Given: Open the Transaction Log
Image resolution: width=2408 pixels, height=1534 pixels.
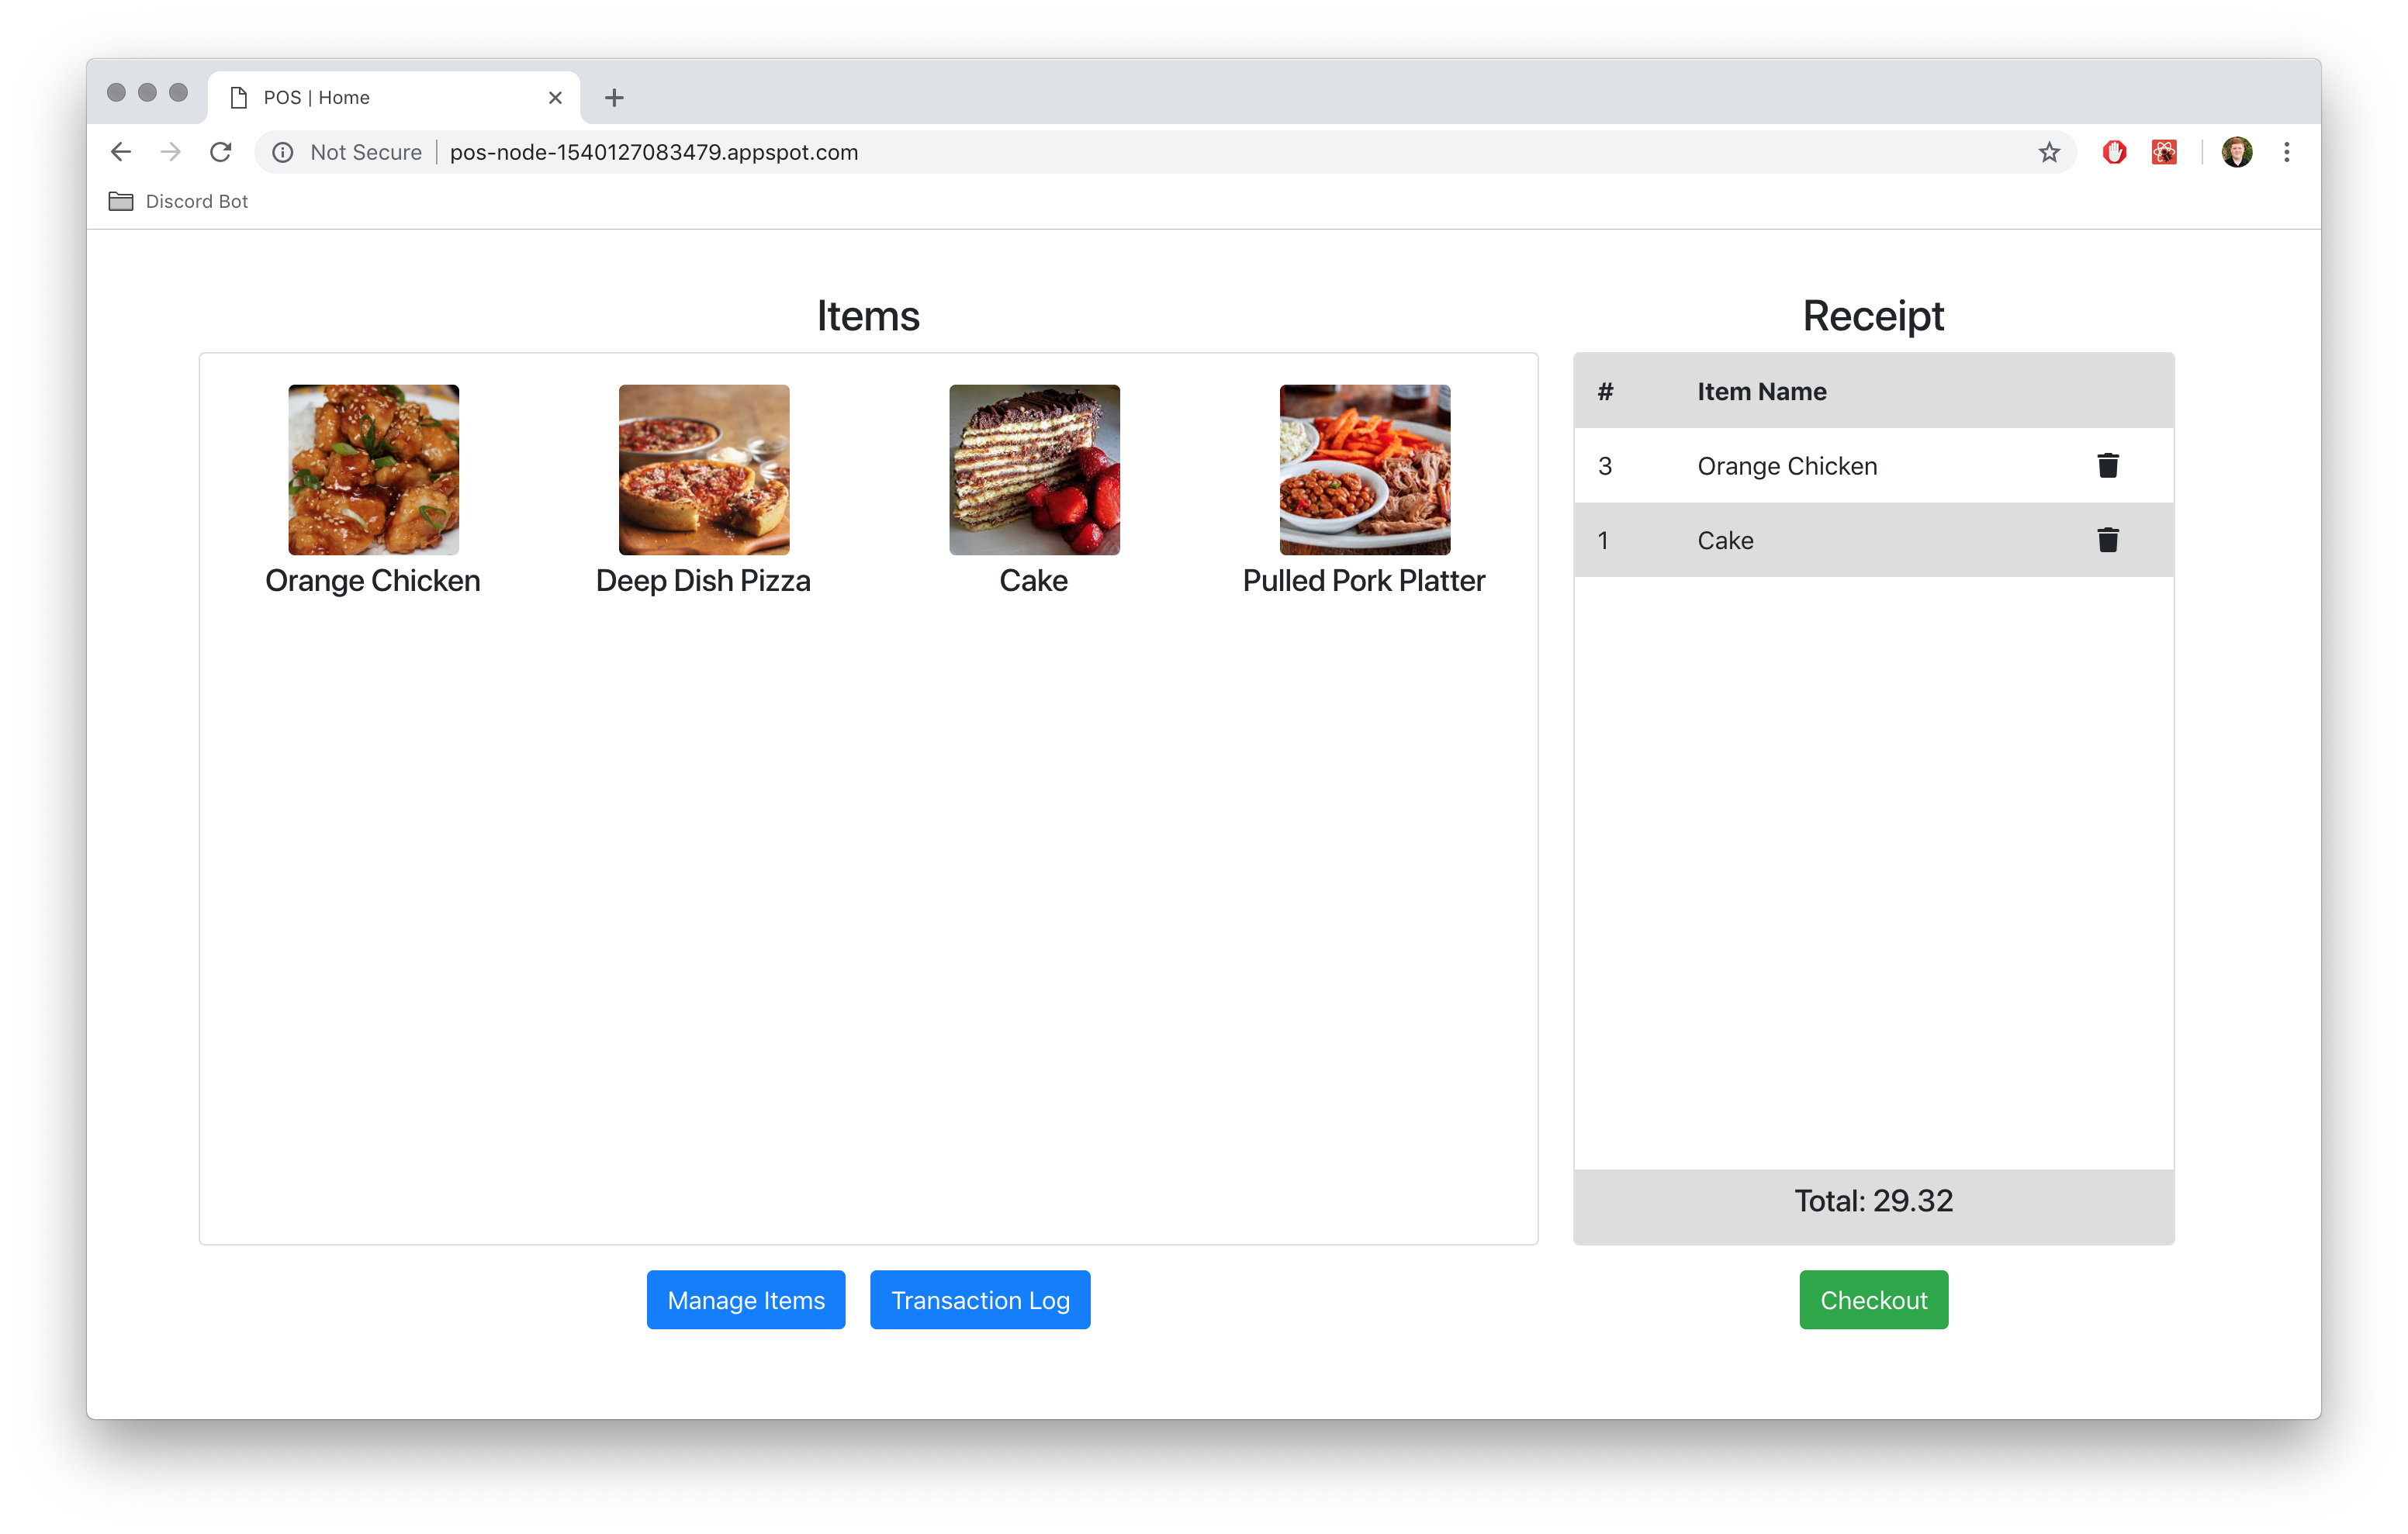Looking at the screenshot, I should [x=979, y=1299].
